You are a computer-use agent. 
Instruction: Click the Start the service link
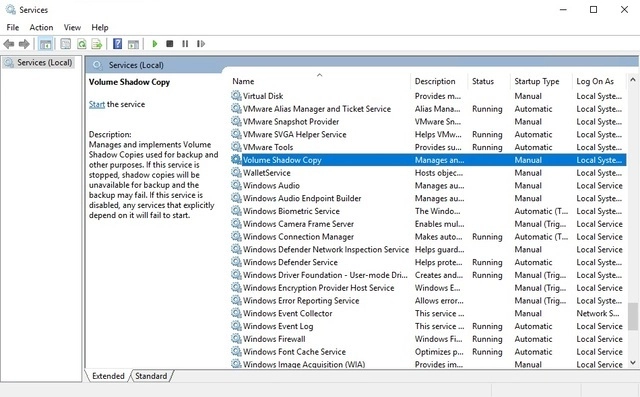(x=97, y=104)
